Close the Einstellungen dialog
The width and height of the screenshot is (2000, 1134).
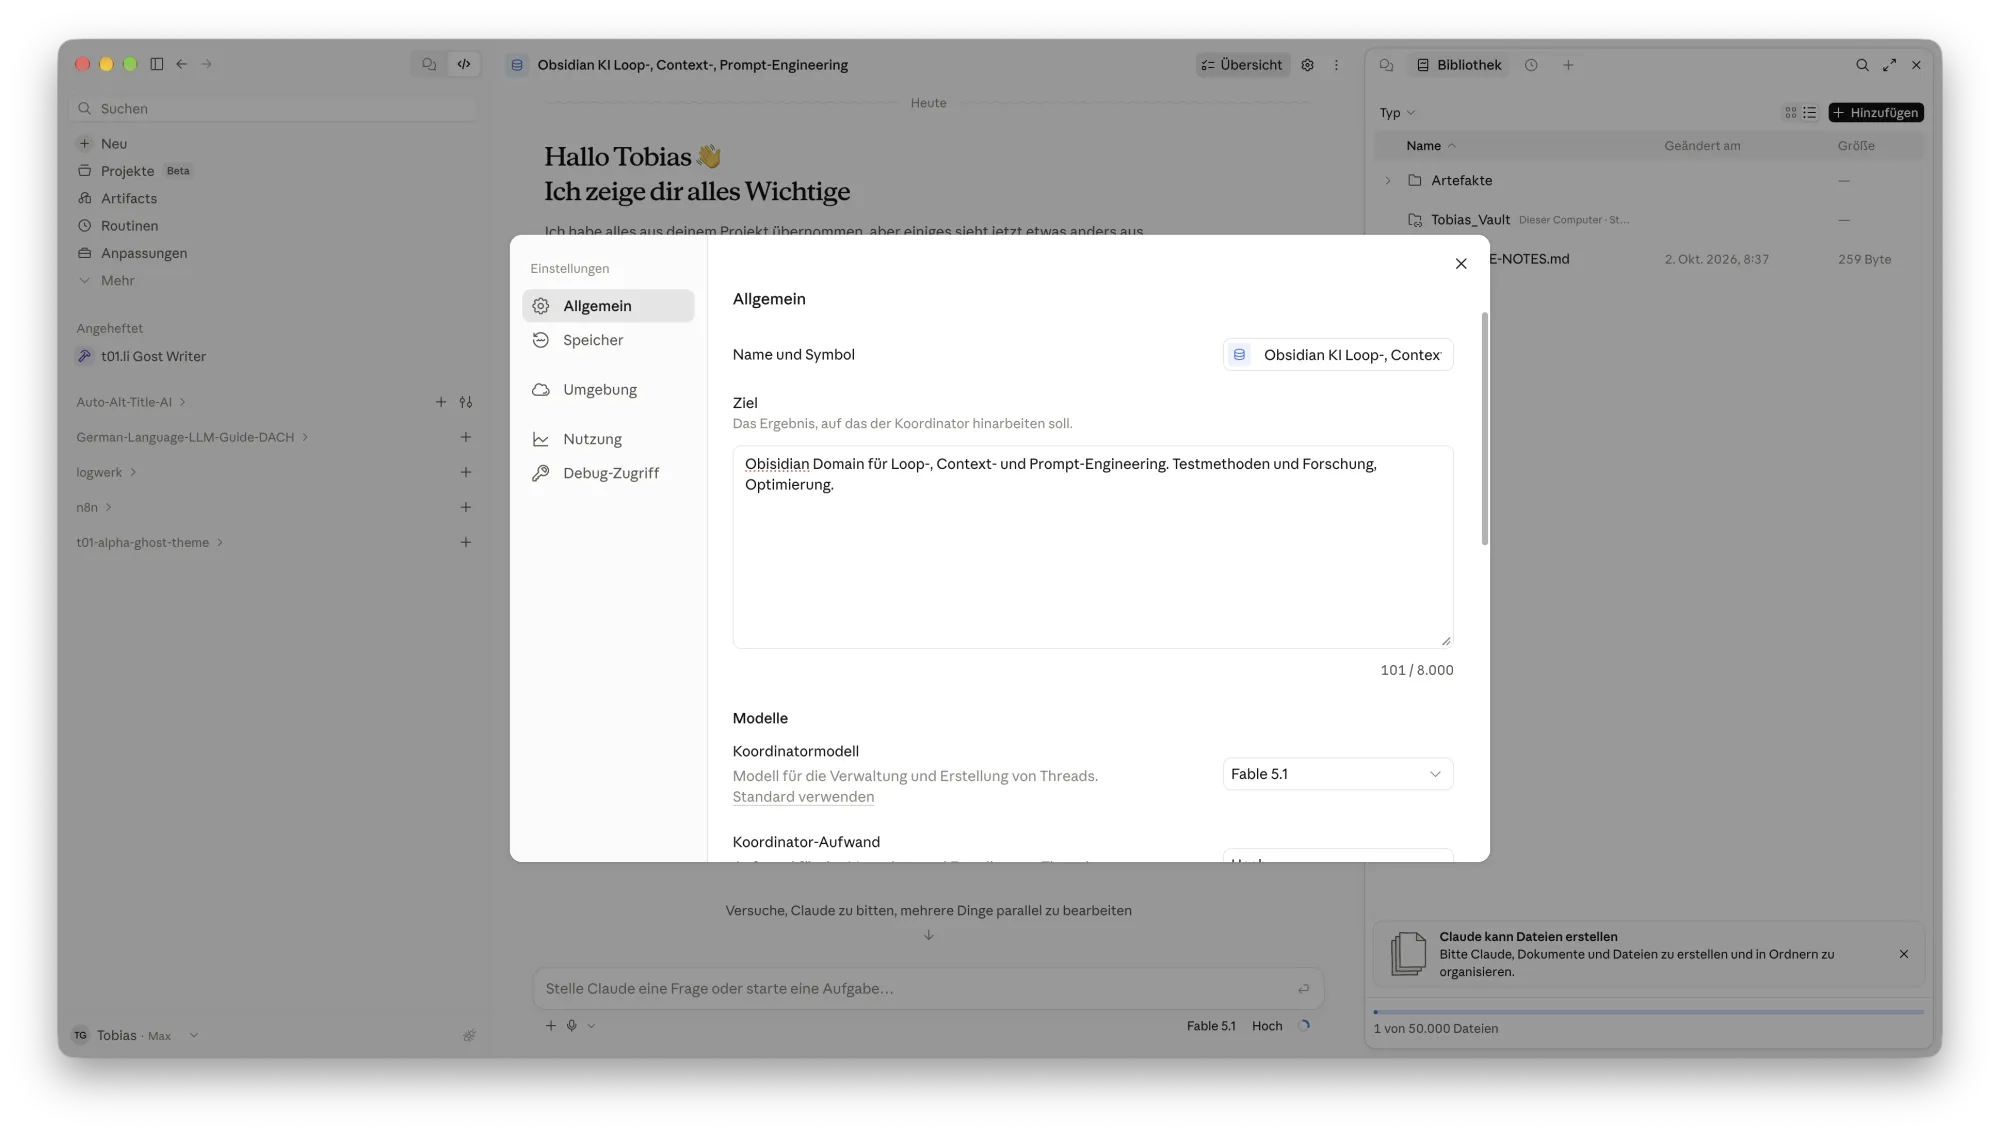[1461, 264]
